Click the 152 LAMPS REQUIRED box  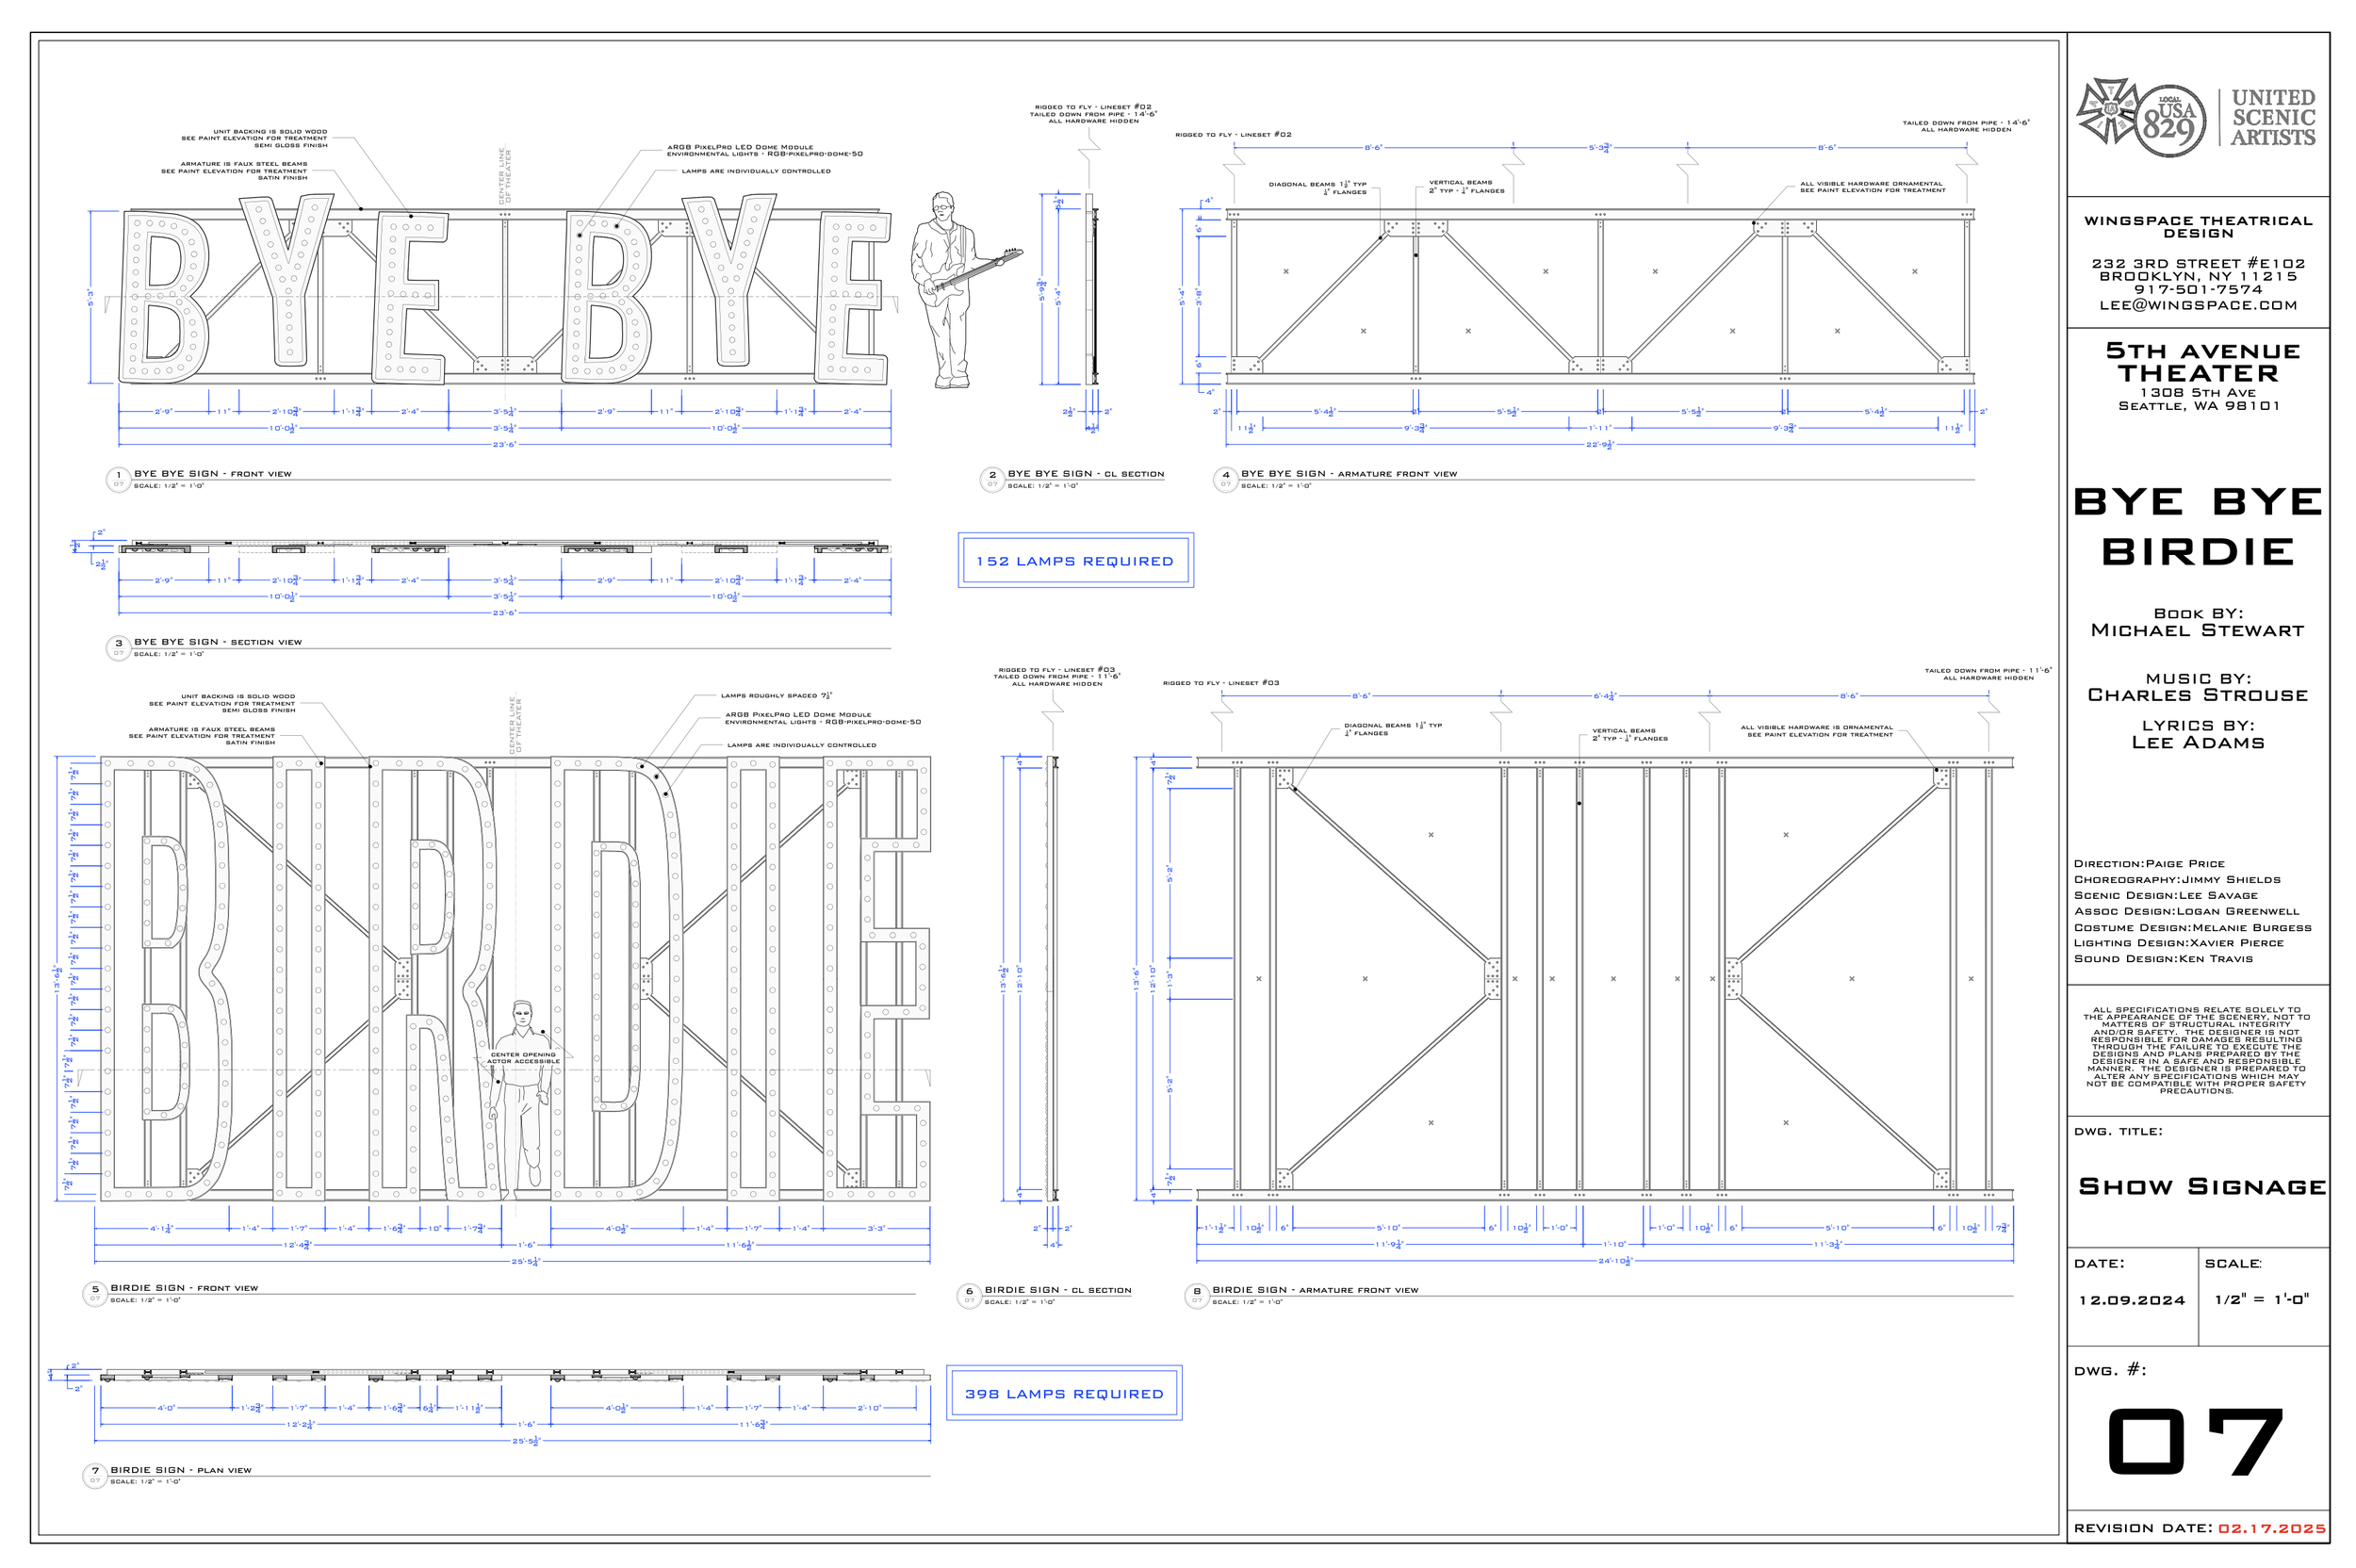tap(1074, 560)
